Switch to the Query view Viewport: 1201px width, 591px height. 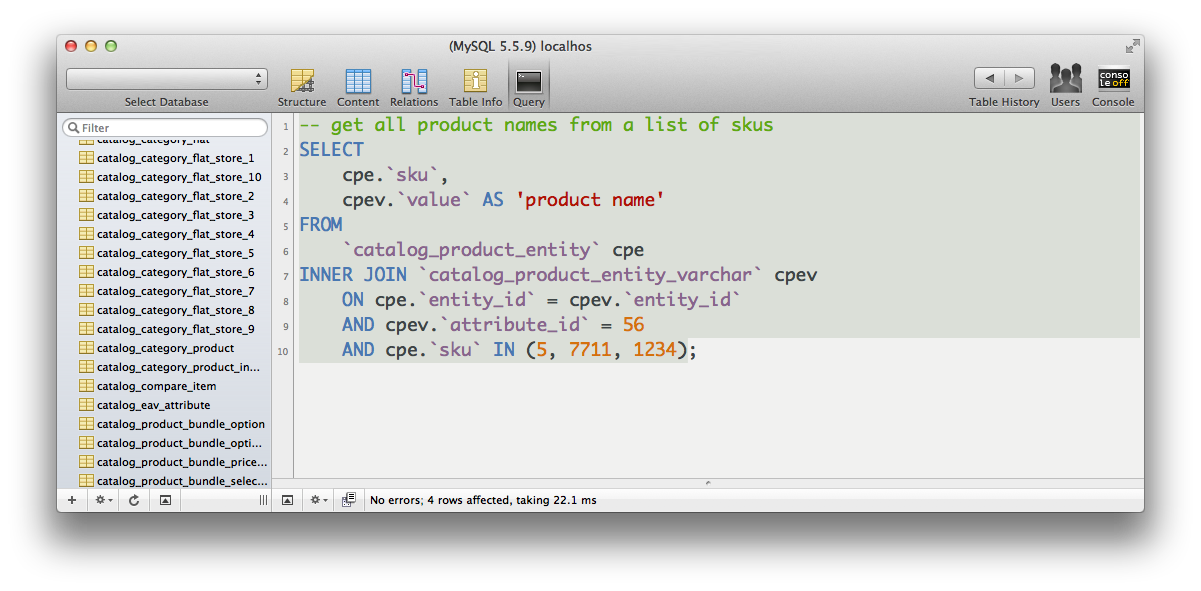529,88
